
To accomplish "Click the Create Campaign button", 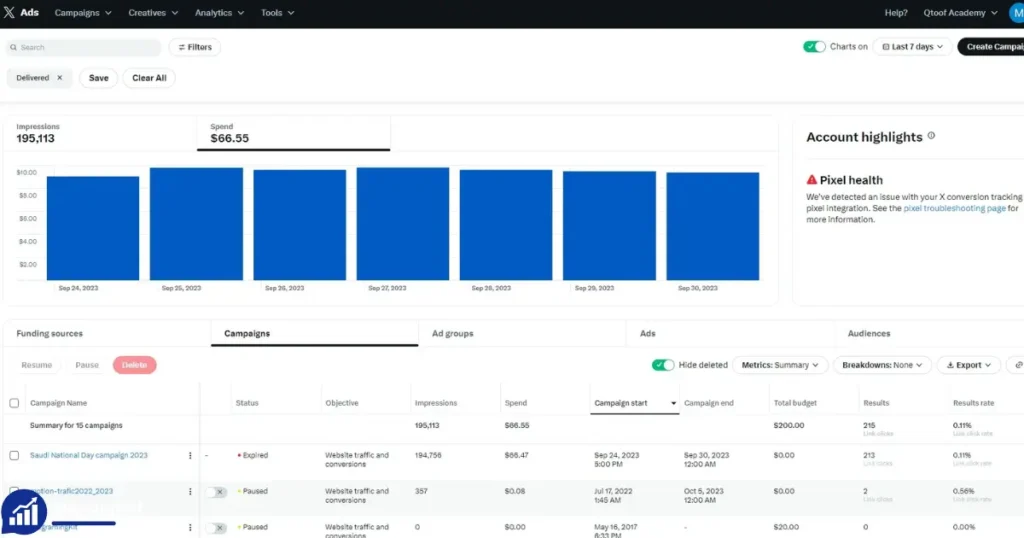I will (991, 46).
